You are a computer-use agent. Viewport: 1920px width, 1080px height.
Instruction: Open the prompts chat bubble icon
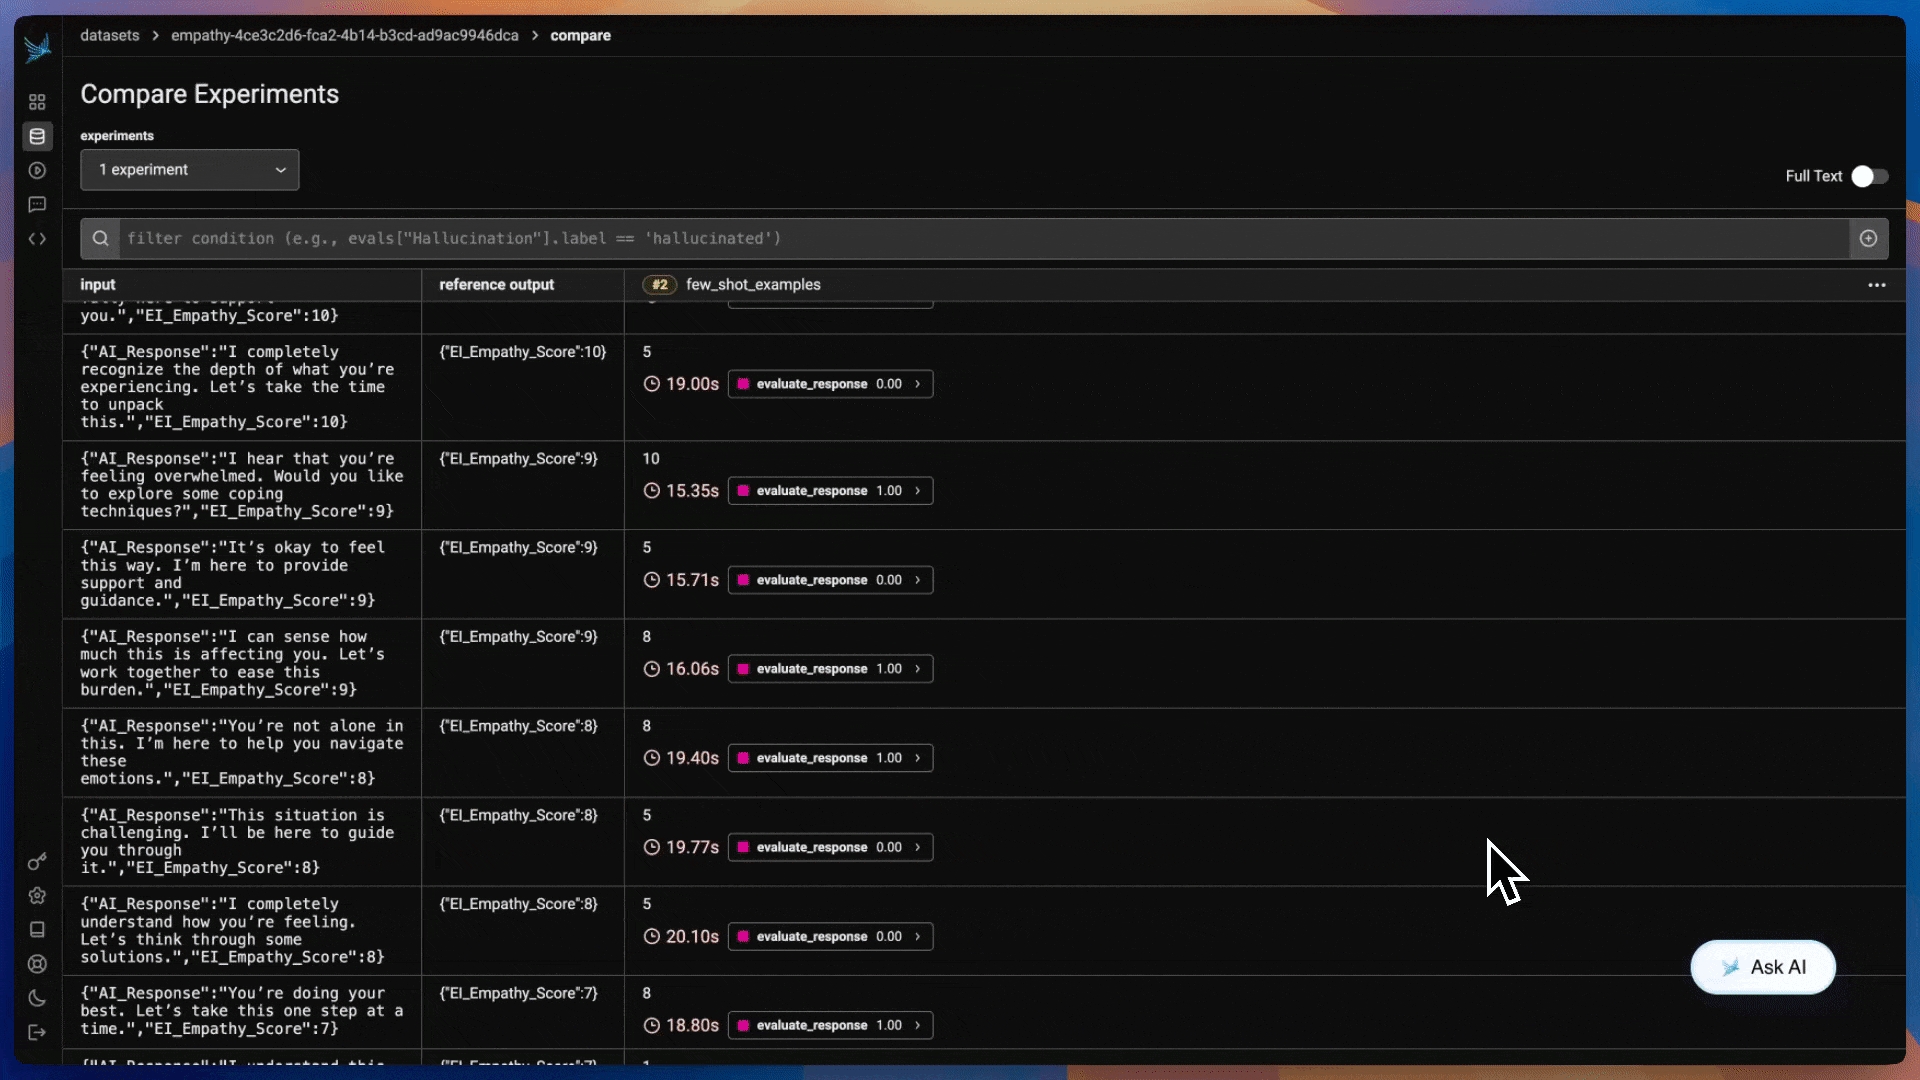(x=37, y=204)
